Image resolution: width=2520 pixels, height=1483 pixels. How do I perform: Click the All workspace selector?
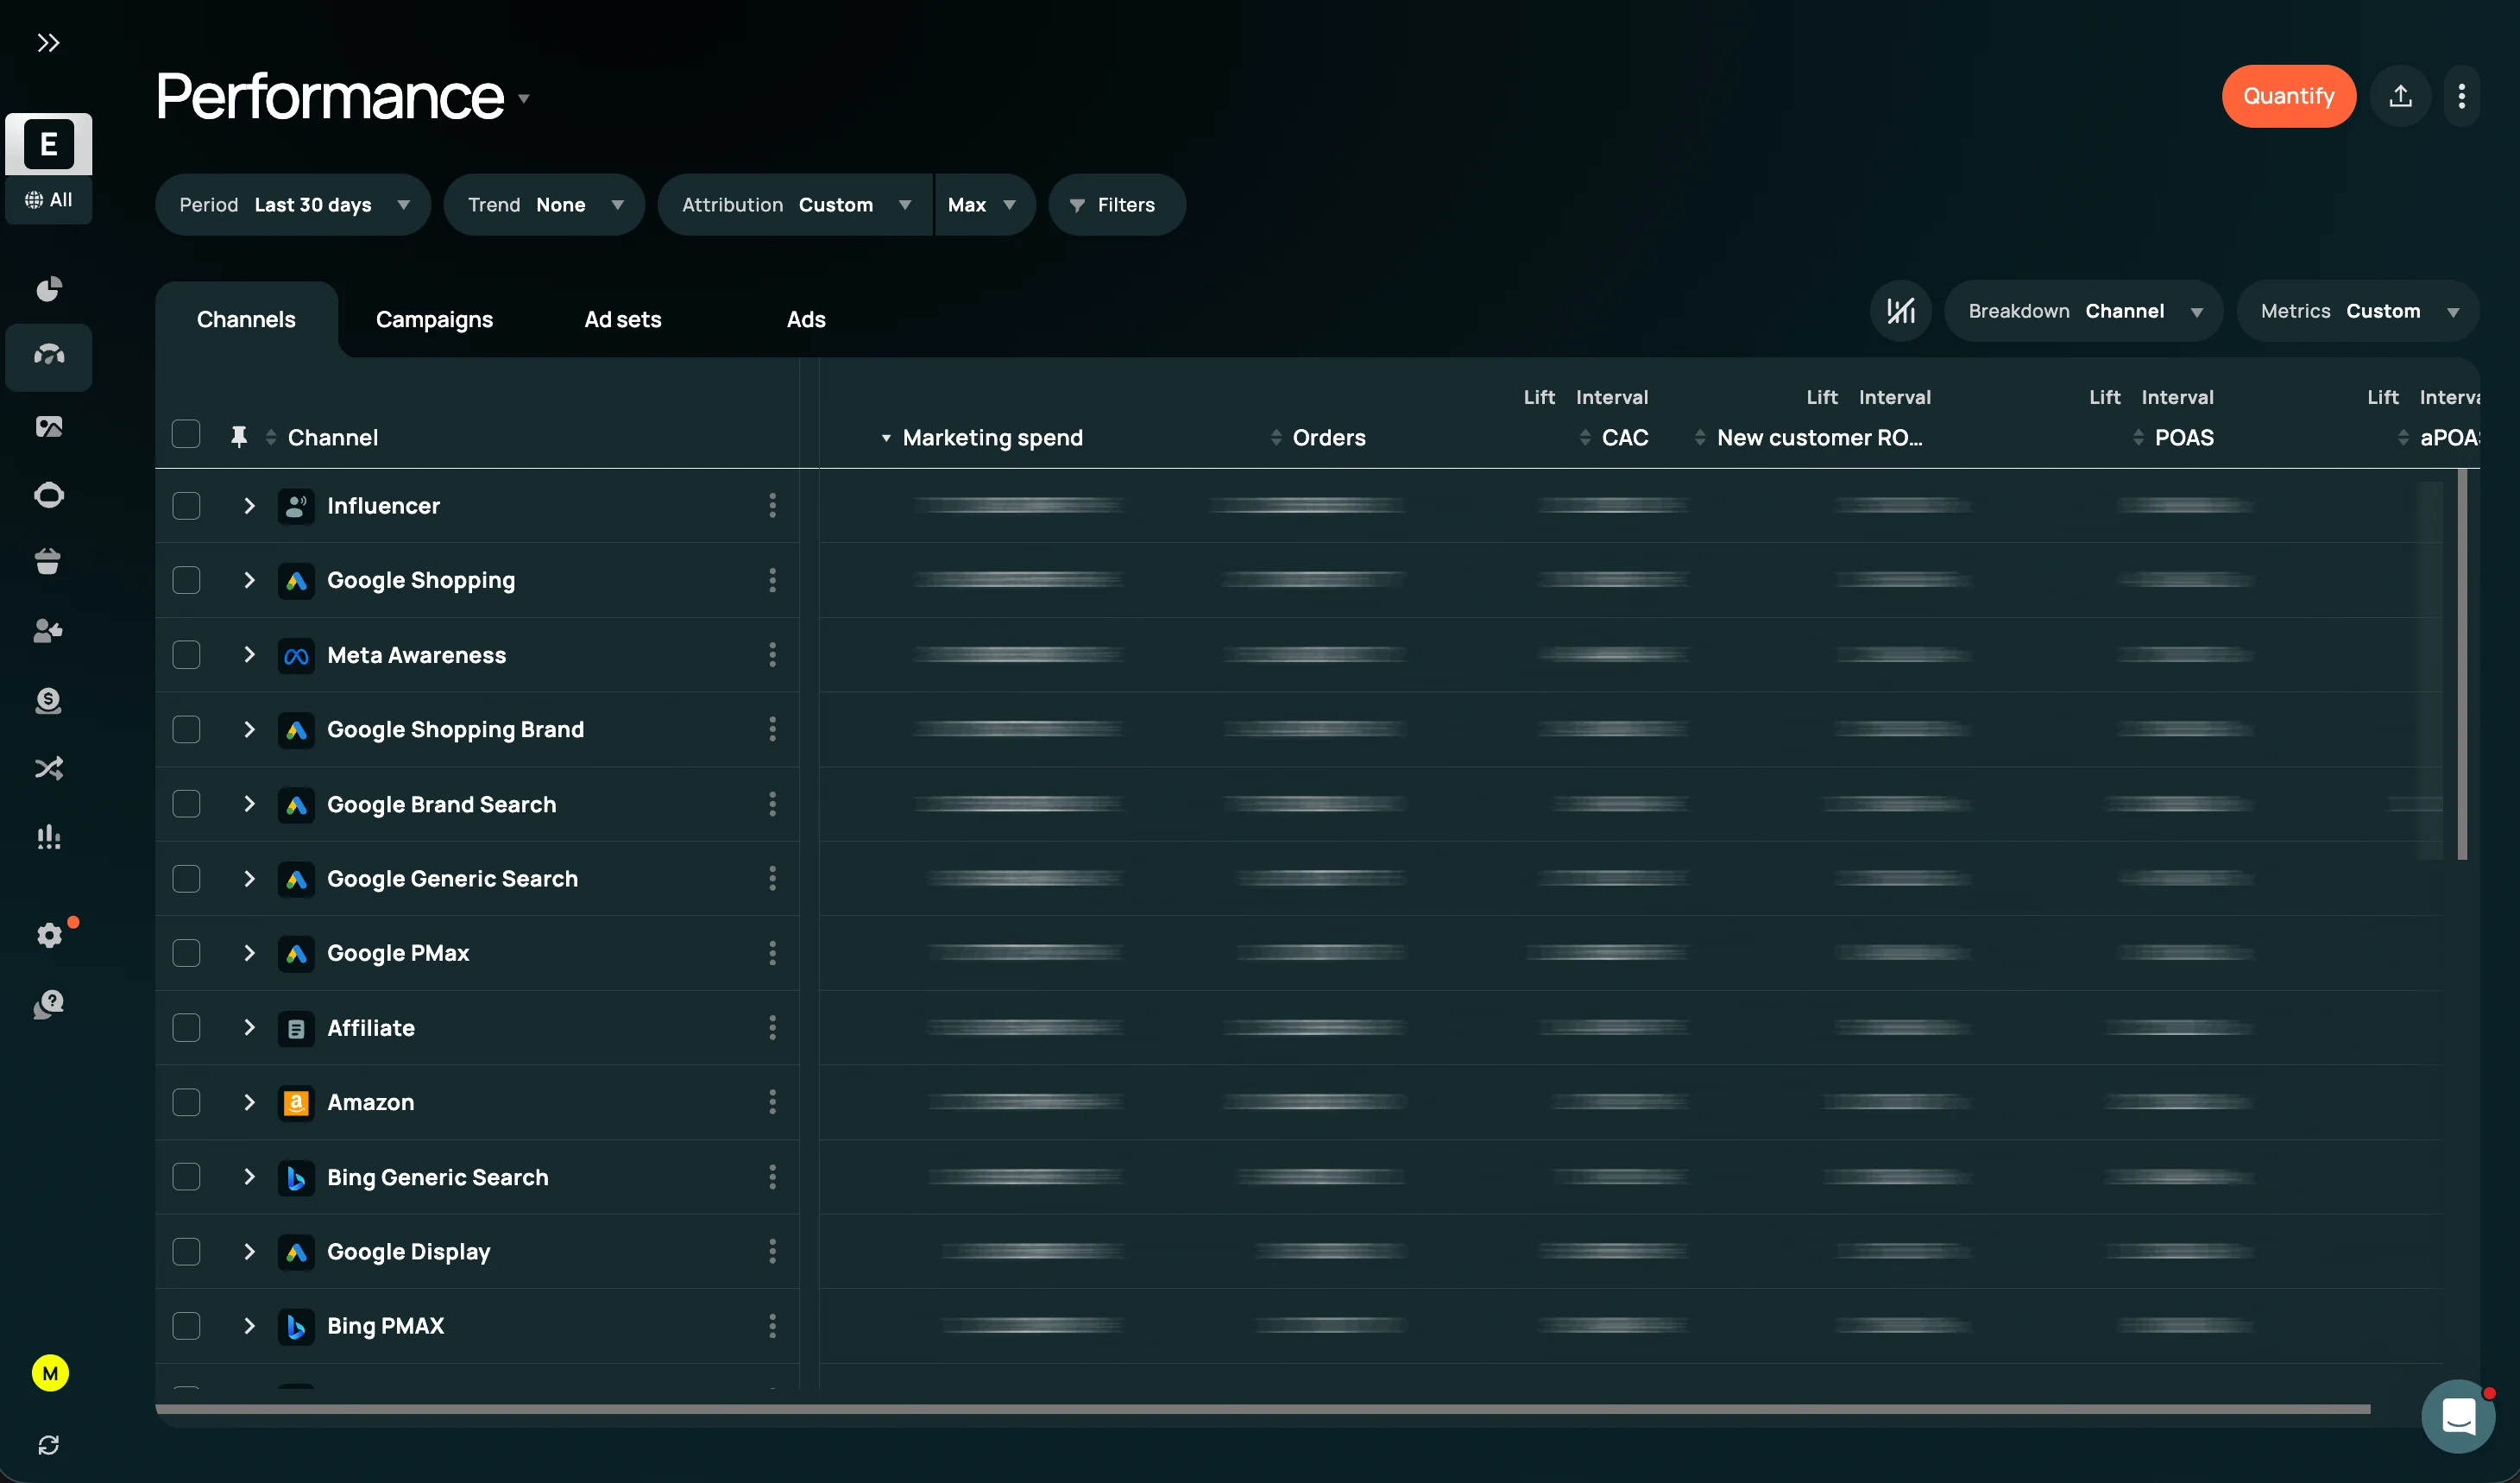[x=49, y=200]
